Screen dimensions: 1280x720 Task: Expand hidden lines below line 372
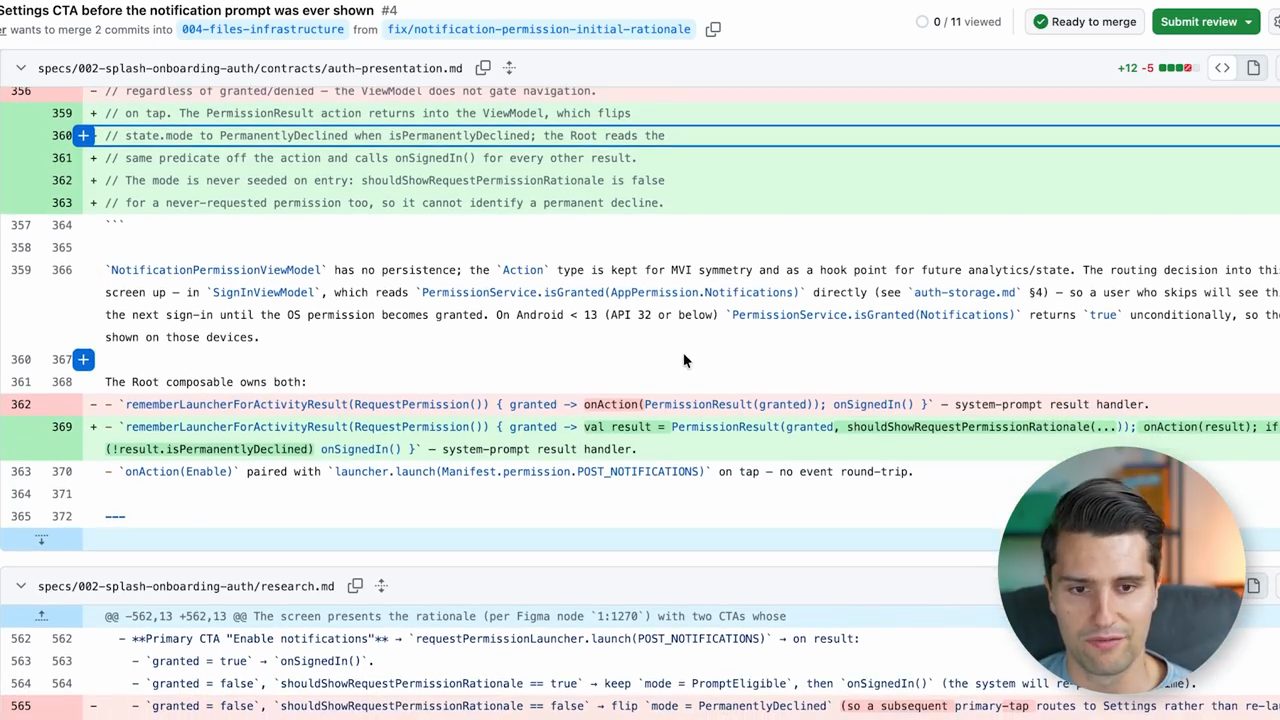[41, 539]
